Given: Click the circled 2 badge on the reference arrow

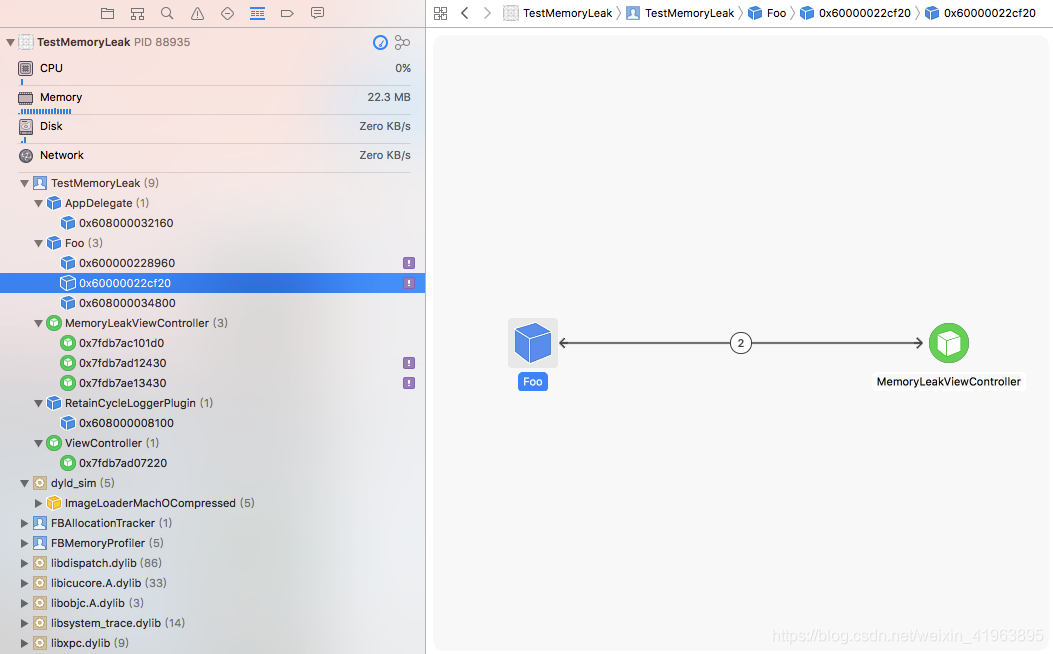Looking at the screenshot, I should [x=740, y=342].
